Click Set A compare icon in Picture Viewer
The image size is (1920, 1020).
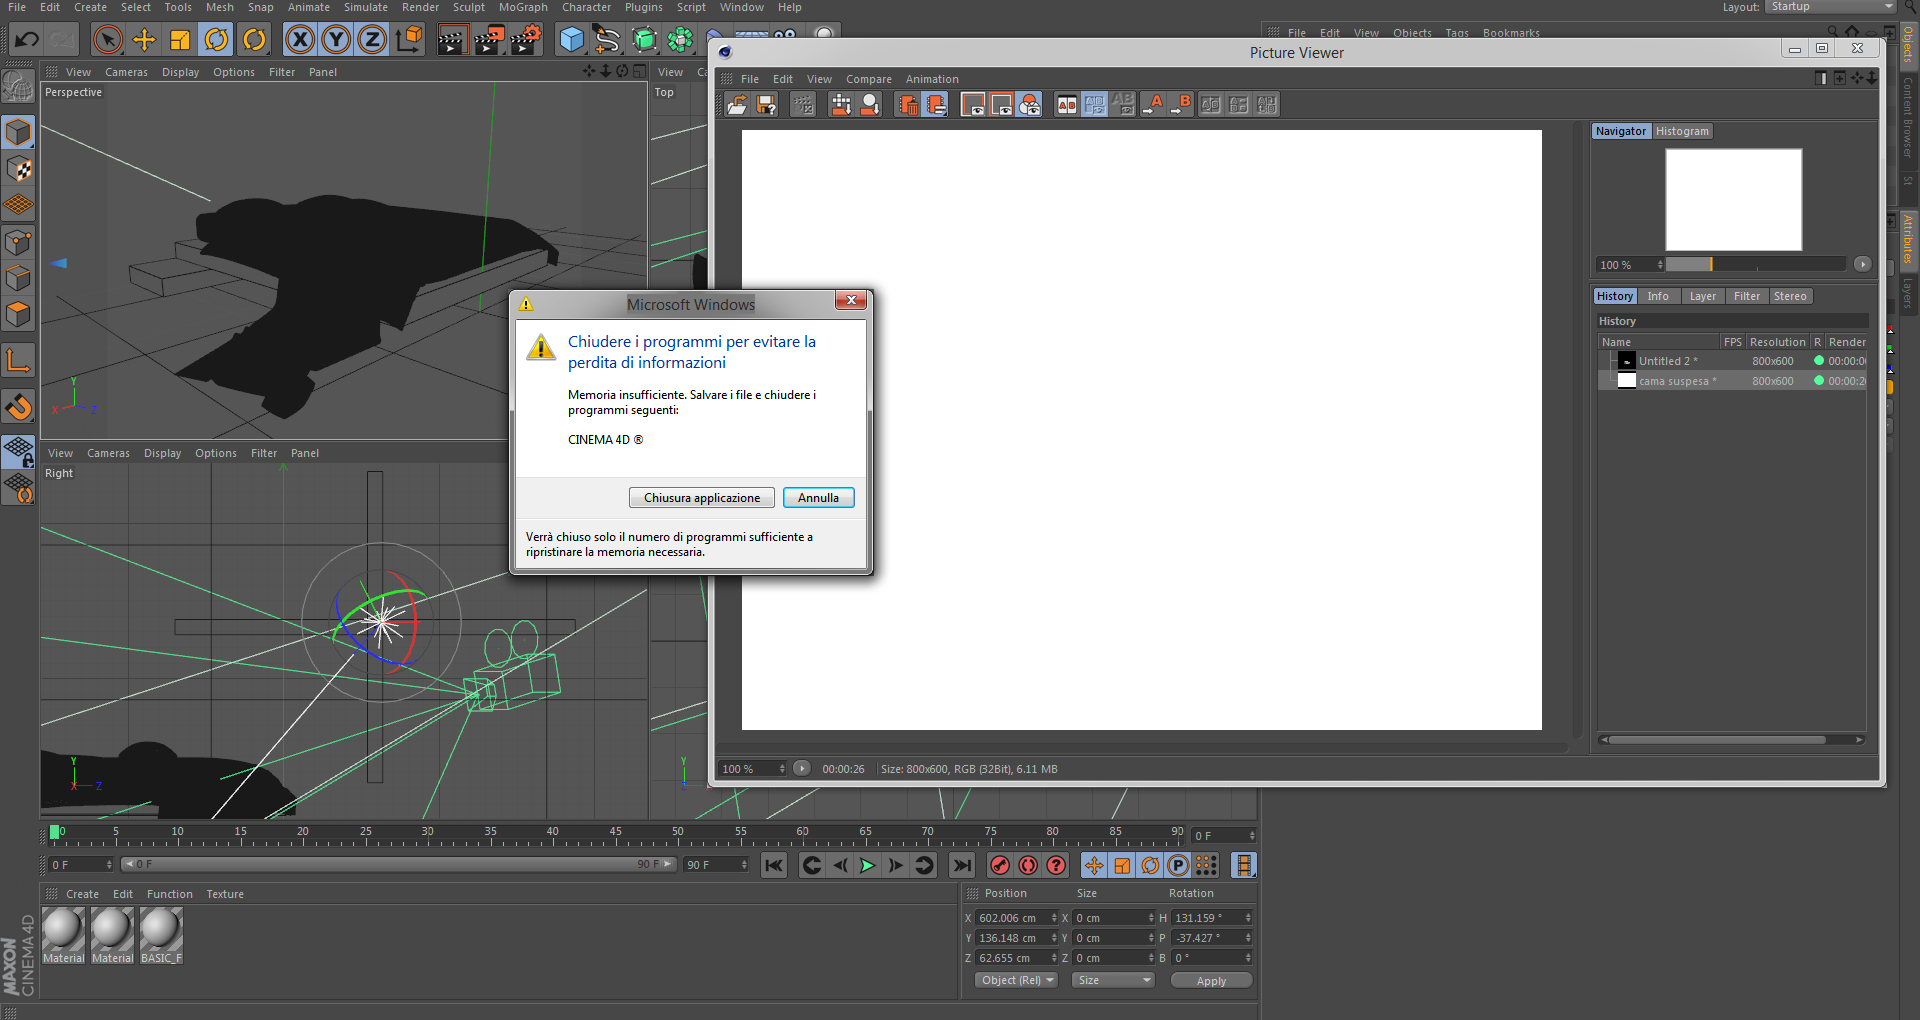click(x=1153, y=104)
